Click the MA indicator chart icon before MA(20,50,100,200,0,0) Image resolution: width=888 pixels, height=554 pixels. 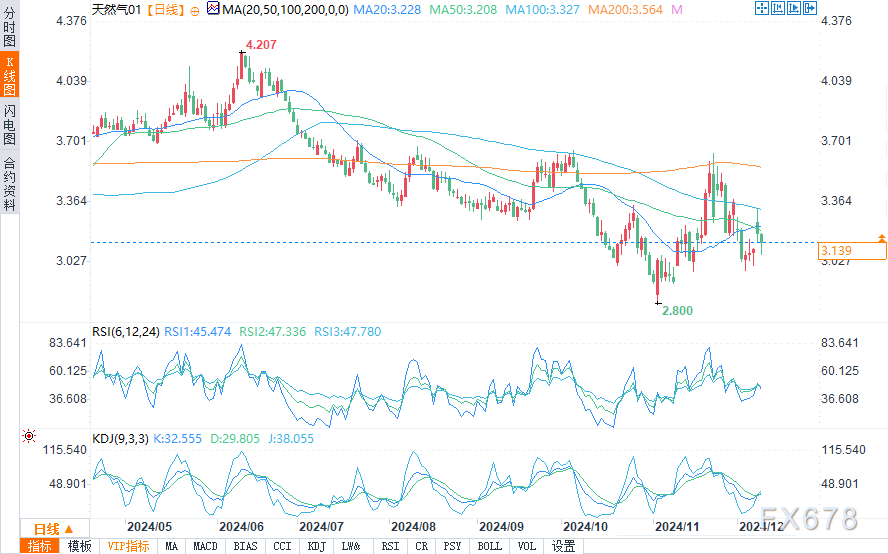213,8
